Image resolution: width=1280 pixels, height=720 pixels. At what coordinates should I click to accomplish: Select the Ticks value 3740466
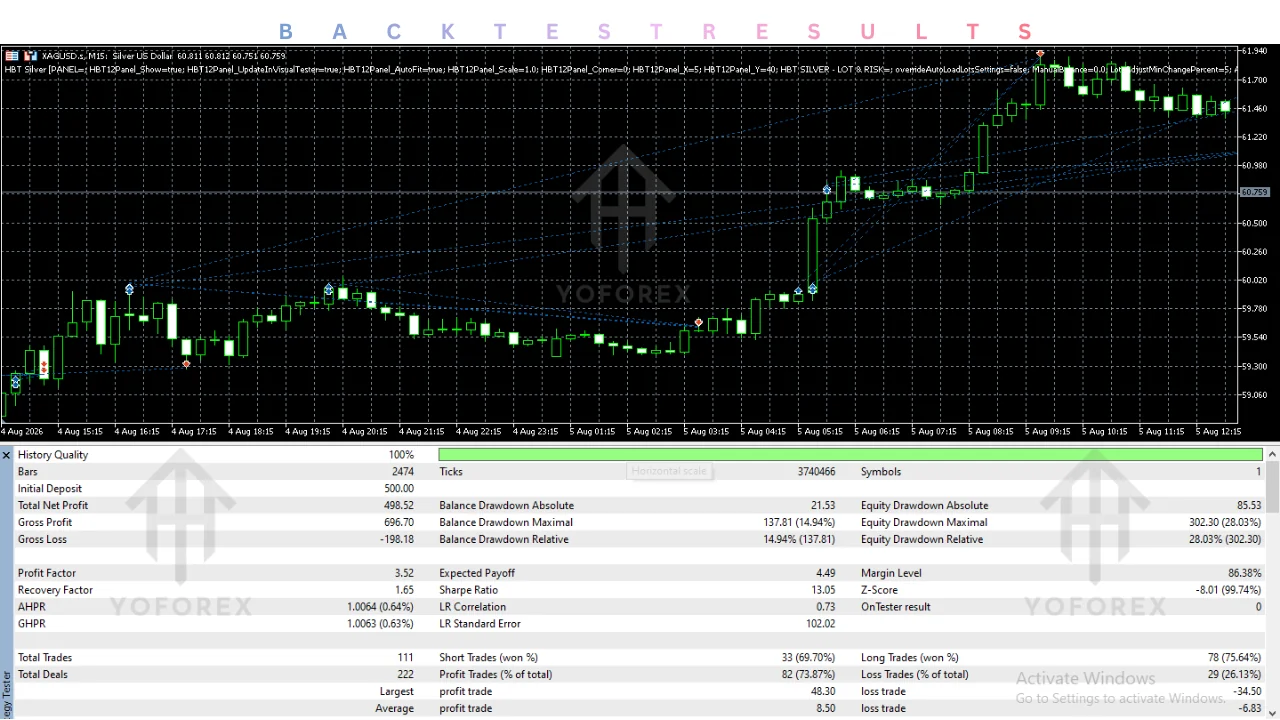click(x=816, y=472)
